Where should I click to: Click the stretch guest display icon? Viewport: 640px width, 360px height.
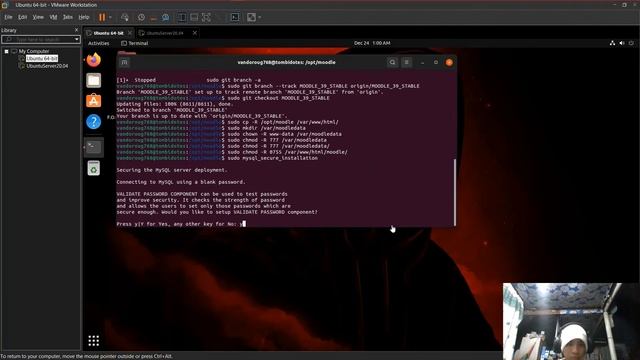click(252, 17)
